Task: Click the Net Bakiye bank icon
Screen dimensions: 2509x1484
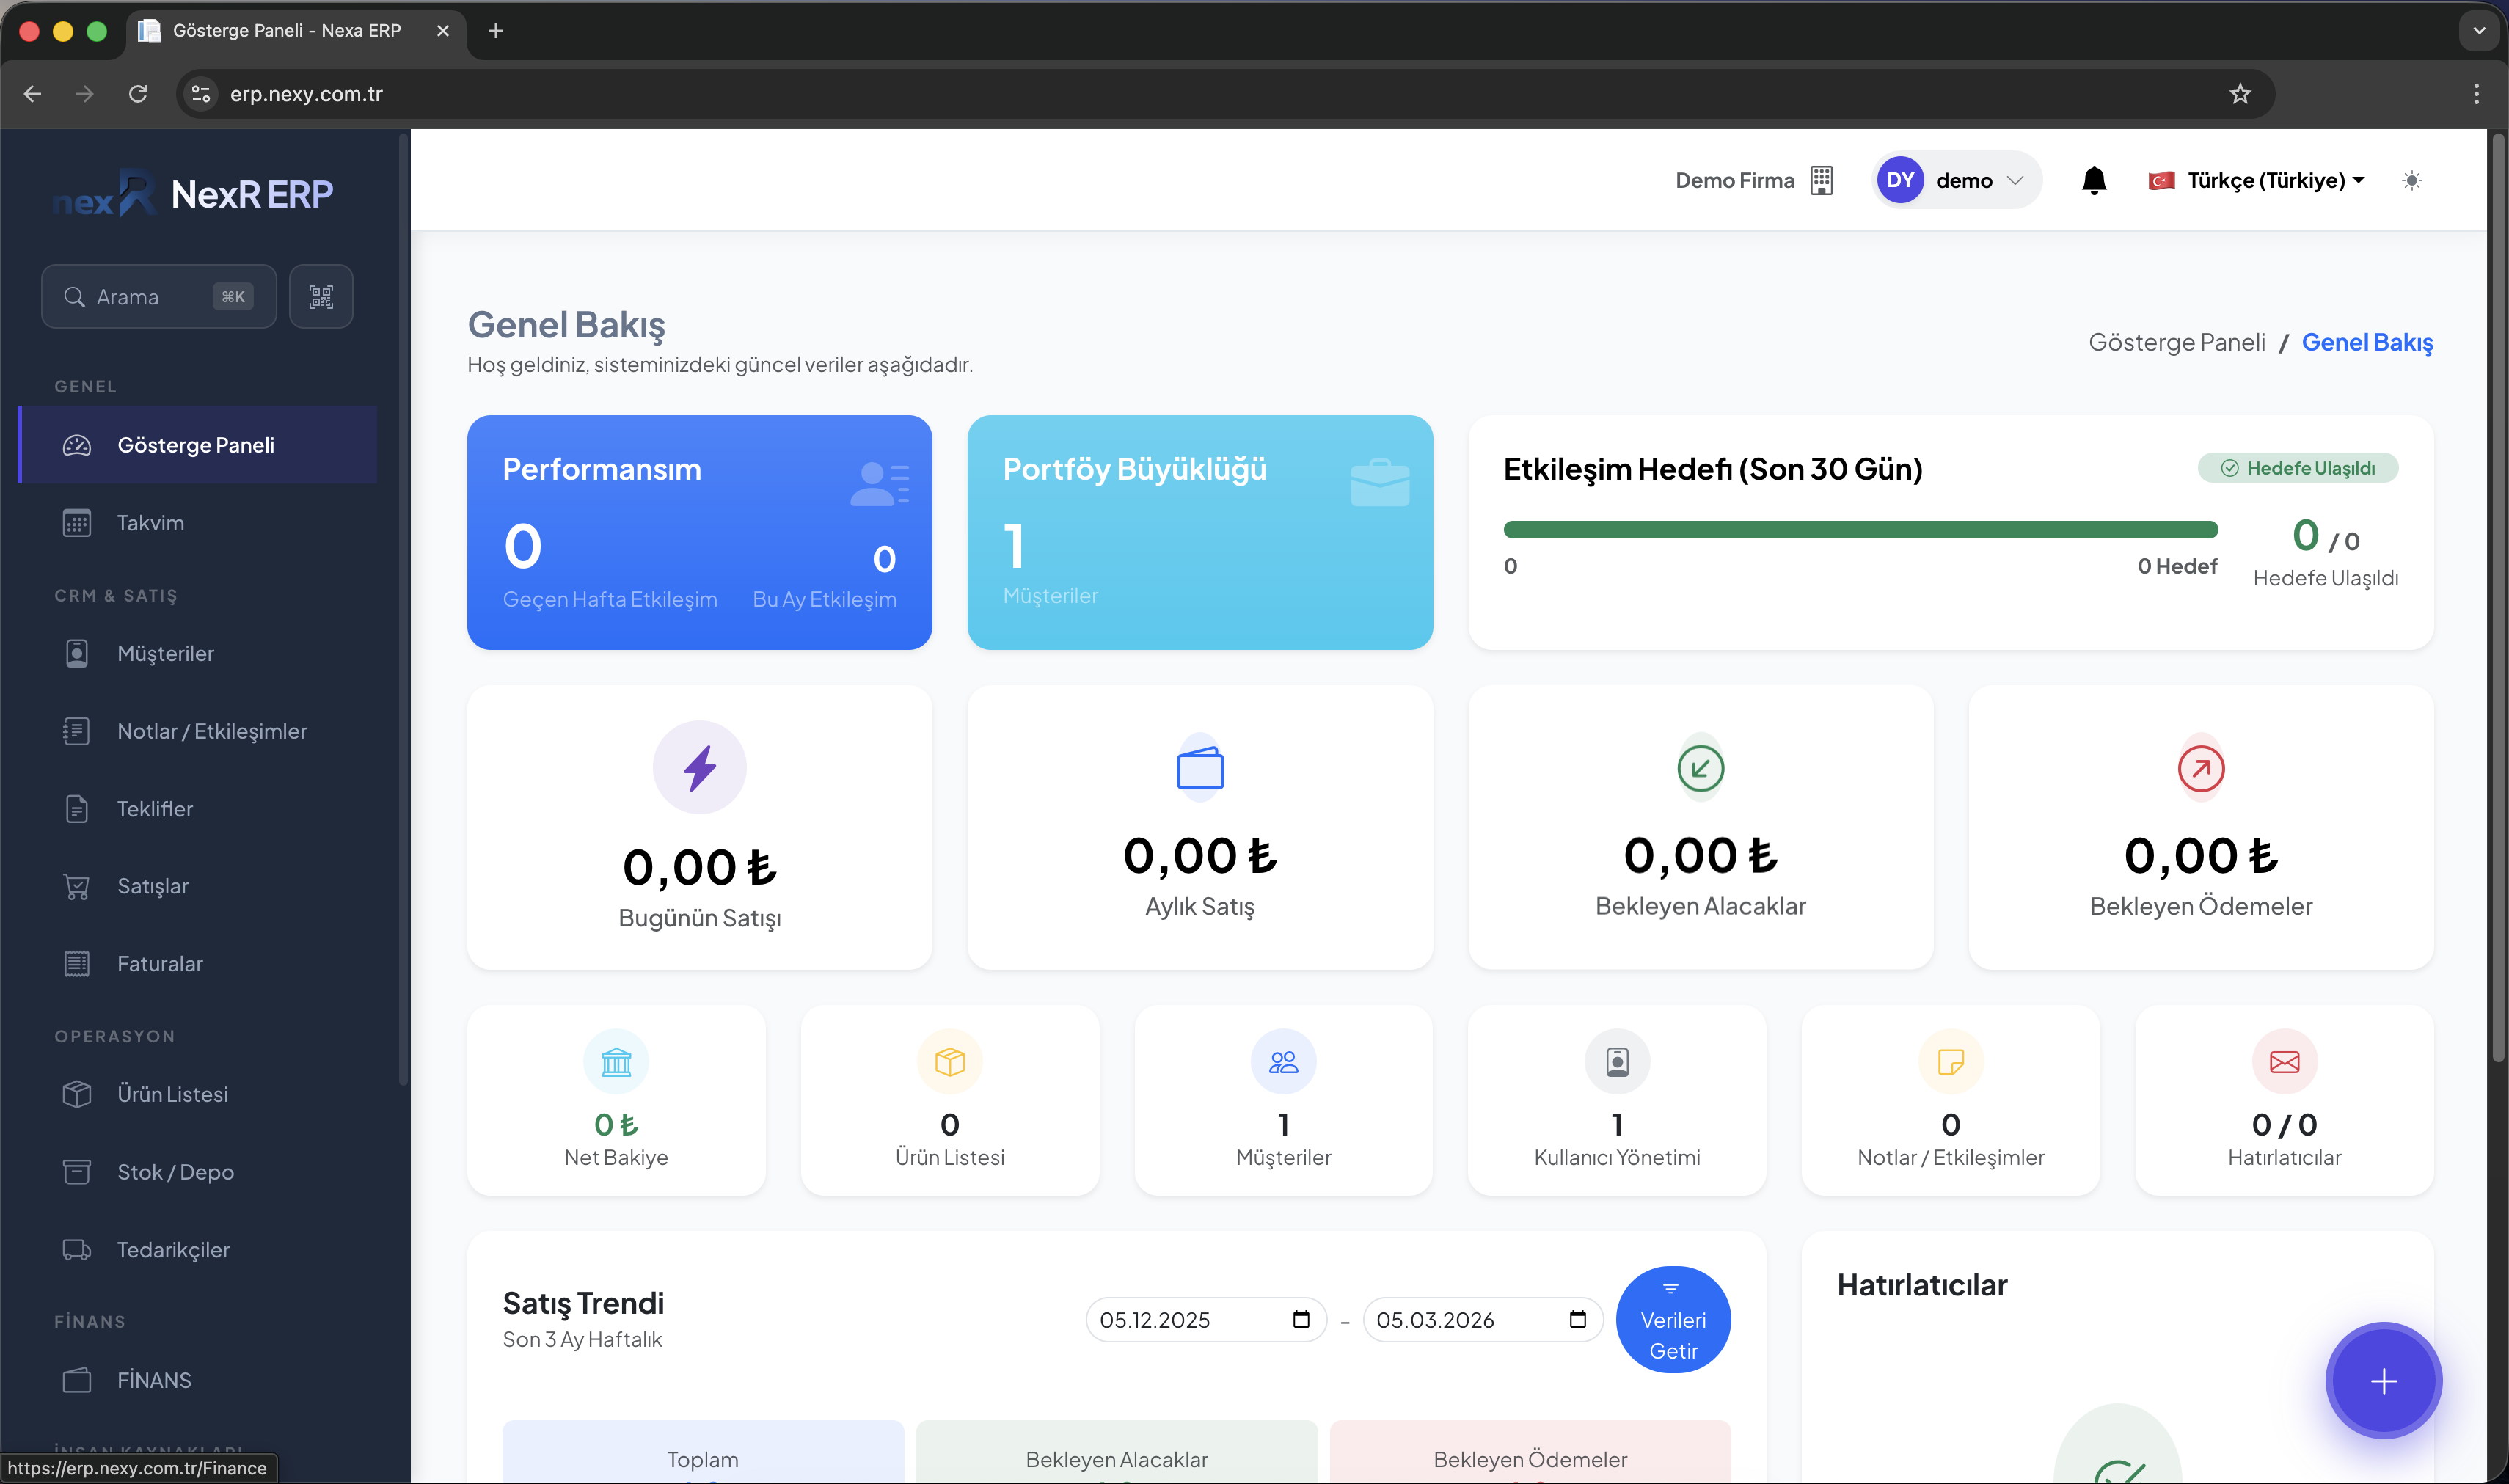Action: 616,1062
